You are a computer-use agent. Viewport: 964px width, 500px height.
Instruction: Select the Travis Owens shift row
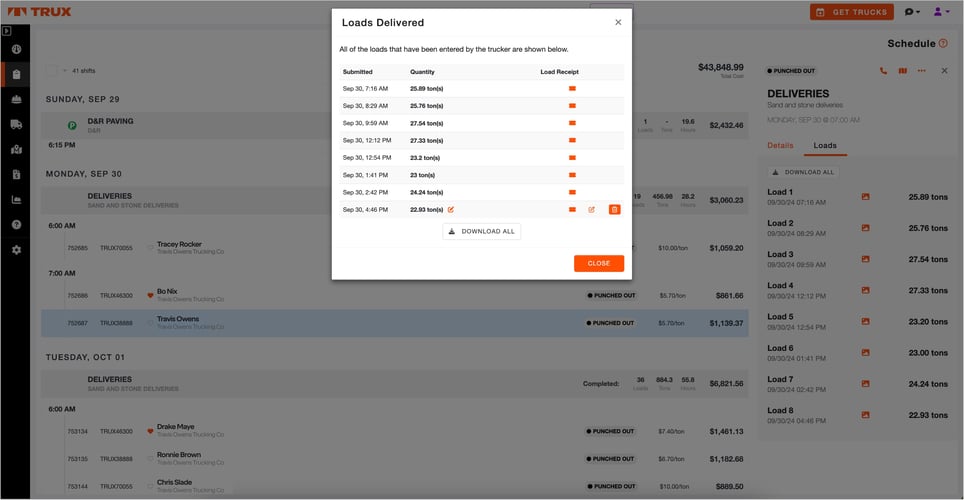coord(395,323)
